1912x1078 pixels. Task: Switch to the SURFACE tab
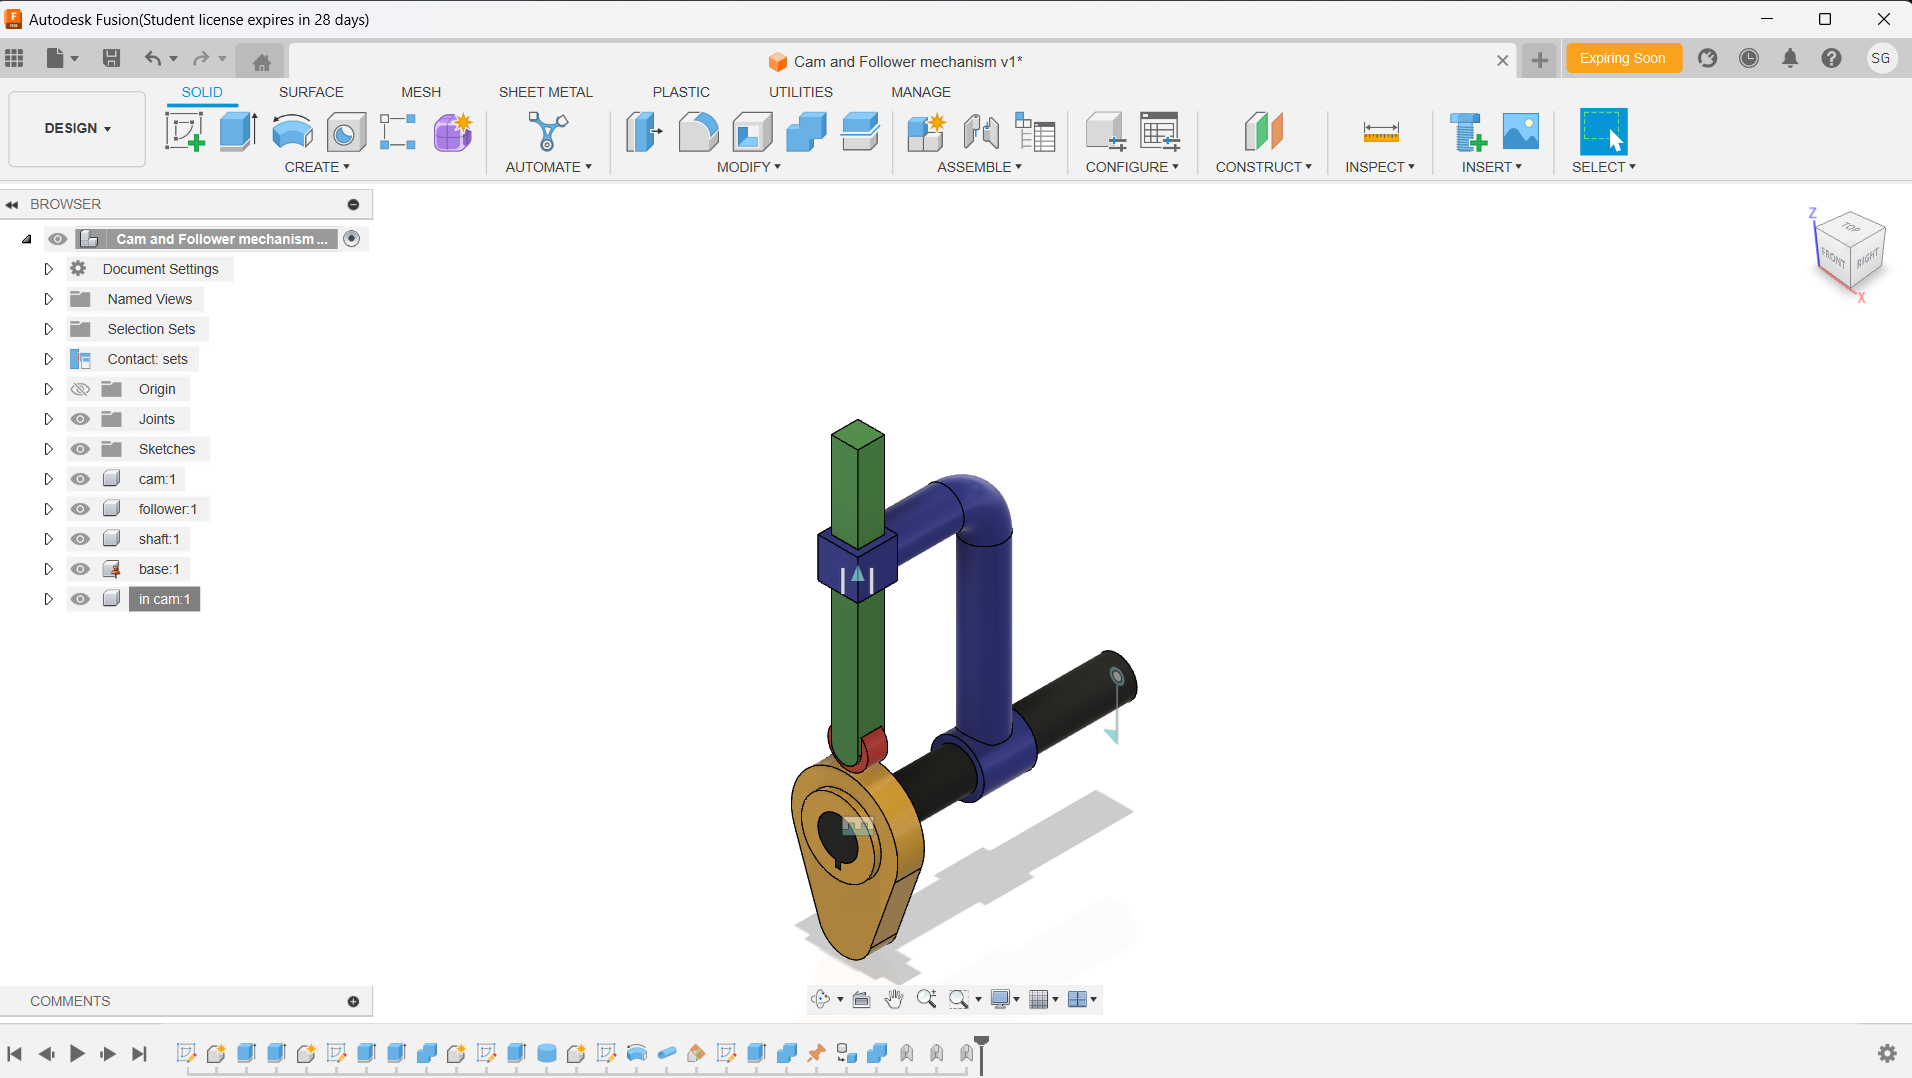click(x=311, y=92)
